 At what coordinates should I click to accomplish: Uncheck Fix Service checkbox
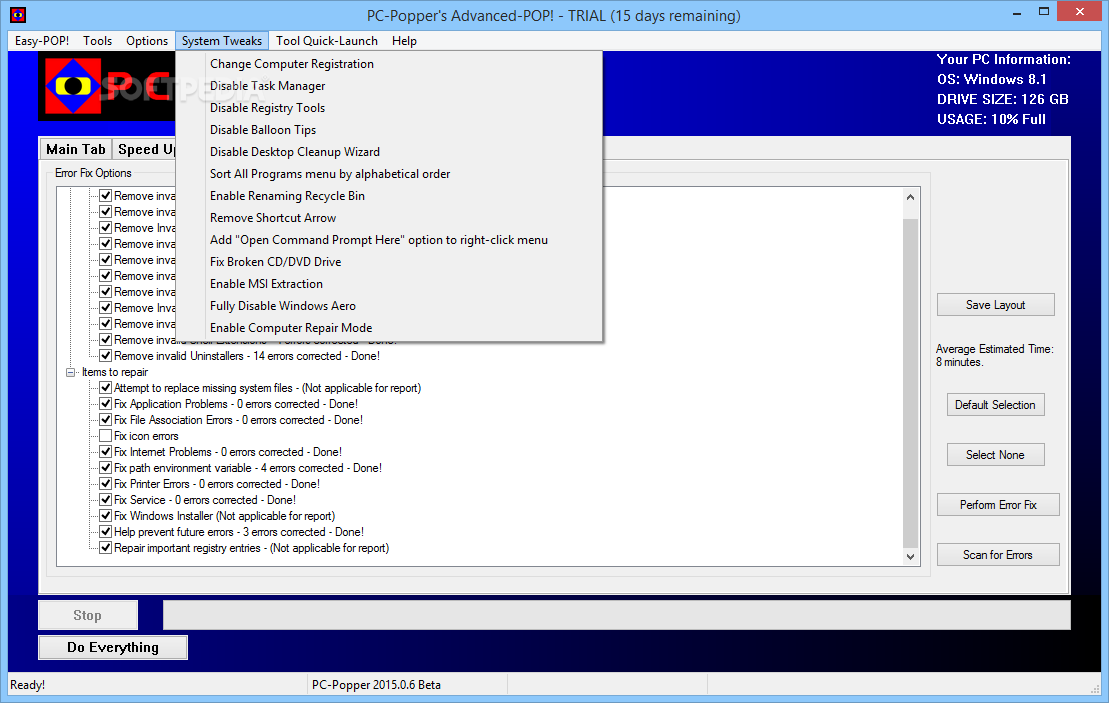tap(105, 500)
